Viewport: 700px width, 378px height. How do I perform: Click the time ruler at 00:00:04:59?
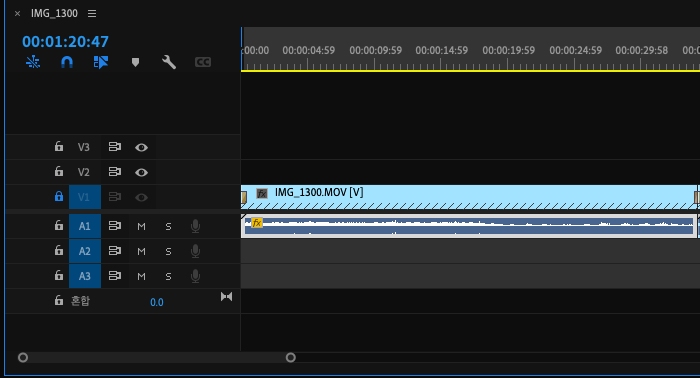(308, 50)
